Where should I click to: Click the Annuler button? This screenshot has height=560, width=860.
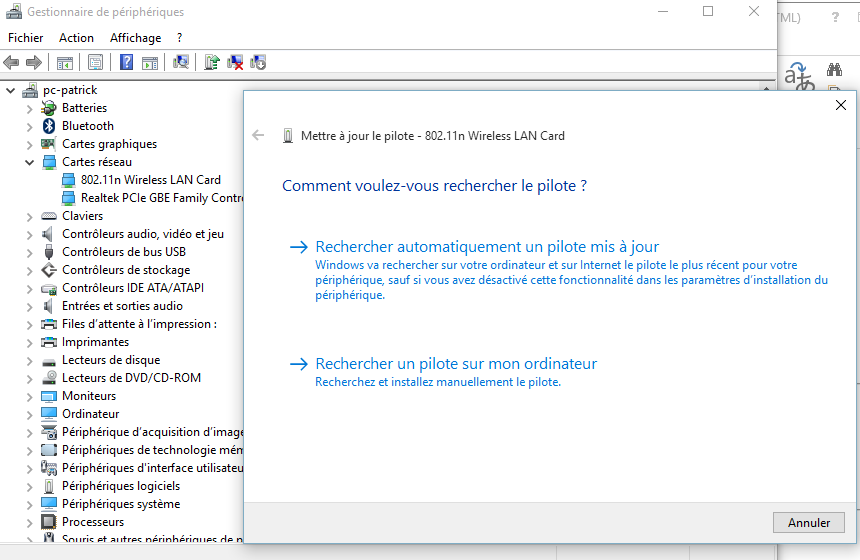(808, 522)
